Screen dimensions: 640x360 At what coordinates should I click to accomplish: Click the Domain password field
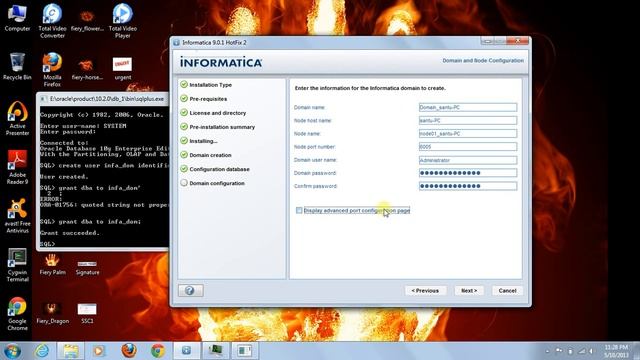pyautogui.click(x=468, y=173)
